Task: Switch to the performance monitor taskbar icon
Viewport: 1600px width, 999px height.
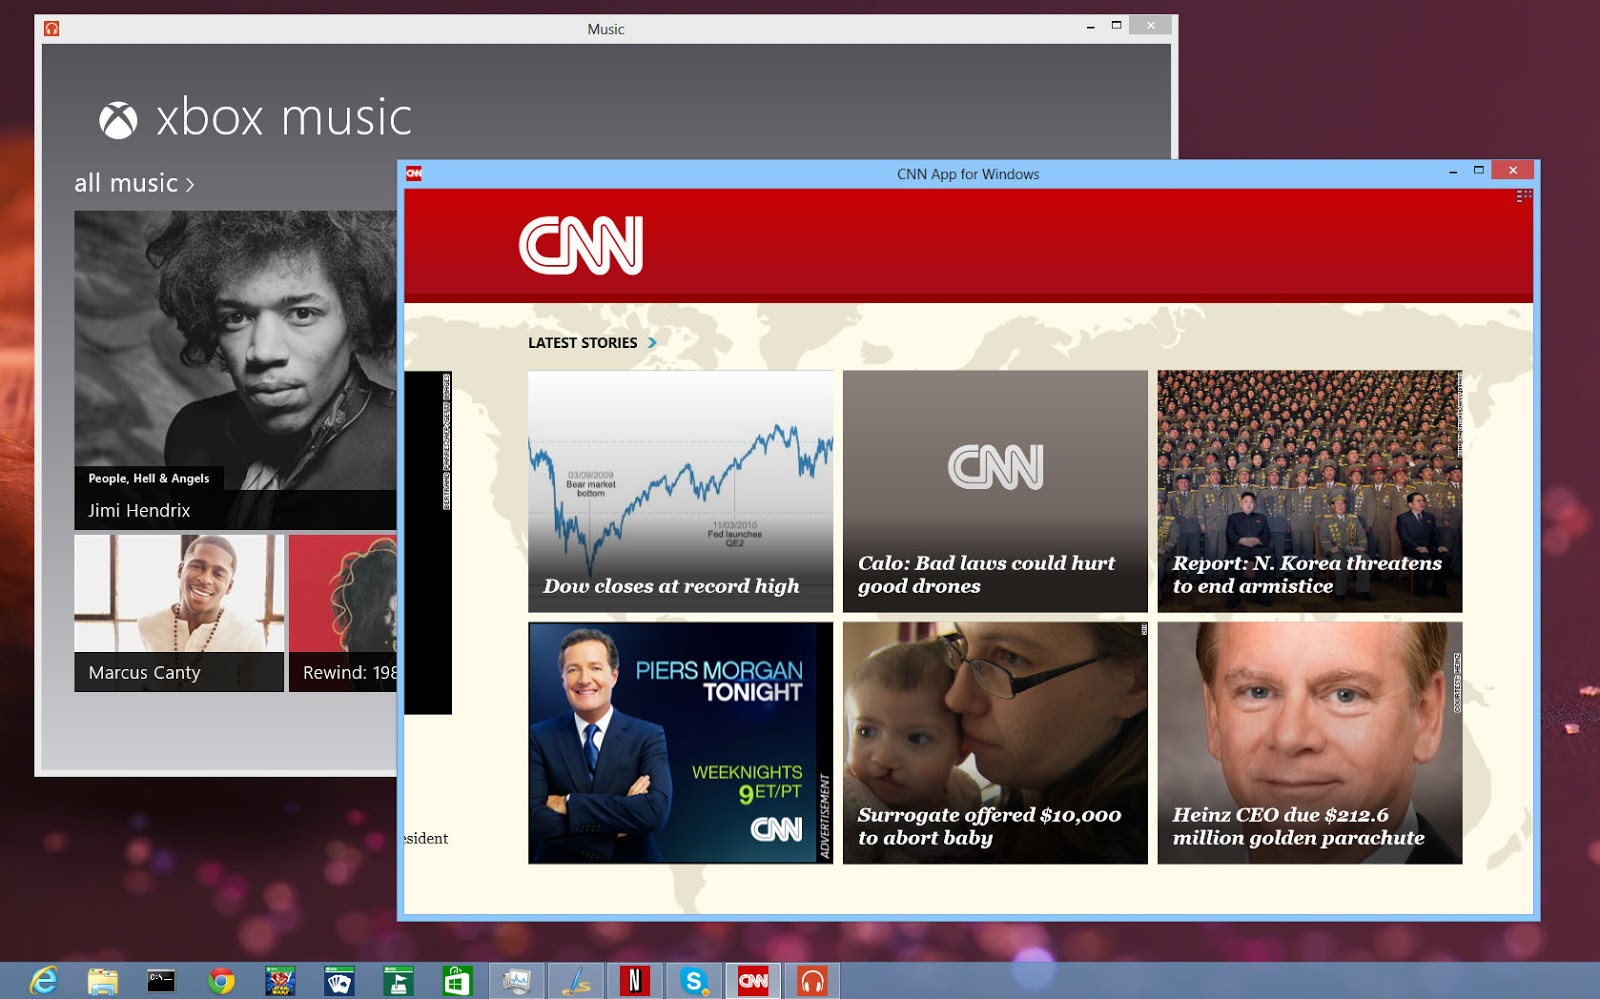Action: coord(517,981)
